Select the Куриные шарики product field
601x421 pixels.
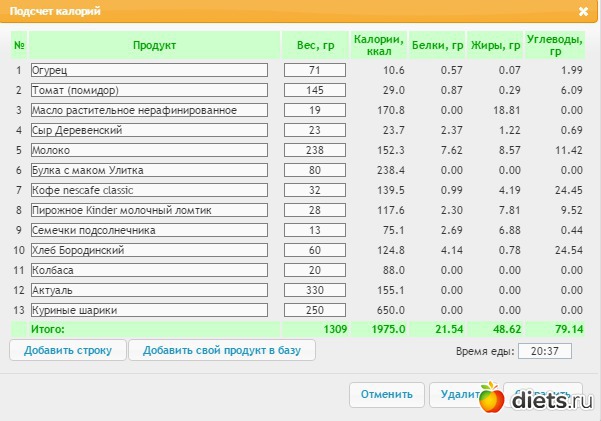tap(149, 310)
